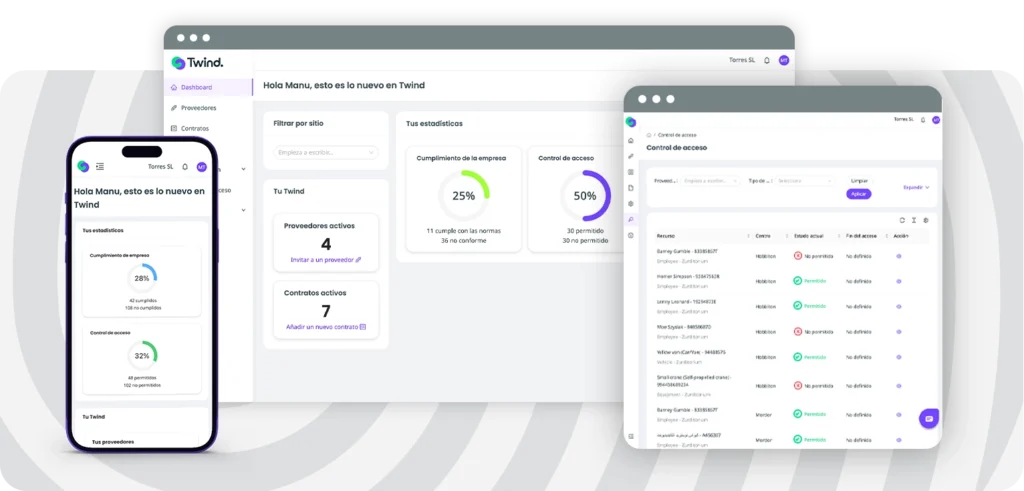Click No permitido status for Moe Szyslak
The height and width of the screenshot is (491, 1024).
[813, 332]
